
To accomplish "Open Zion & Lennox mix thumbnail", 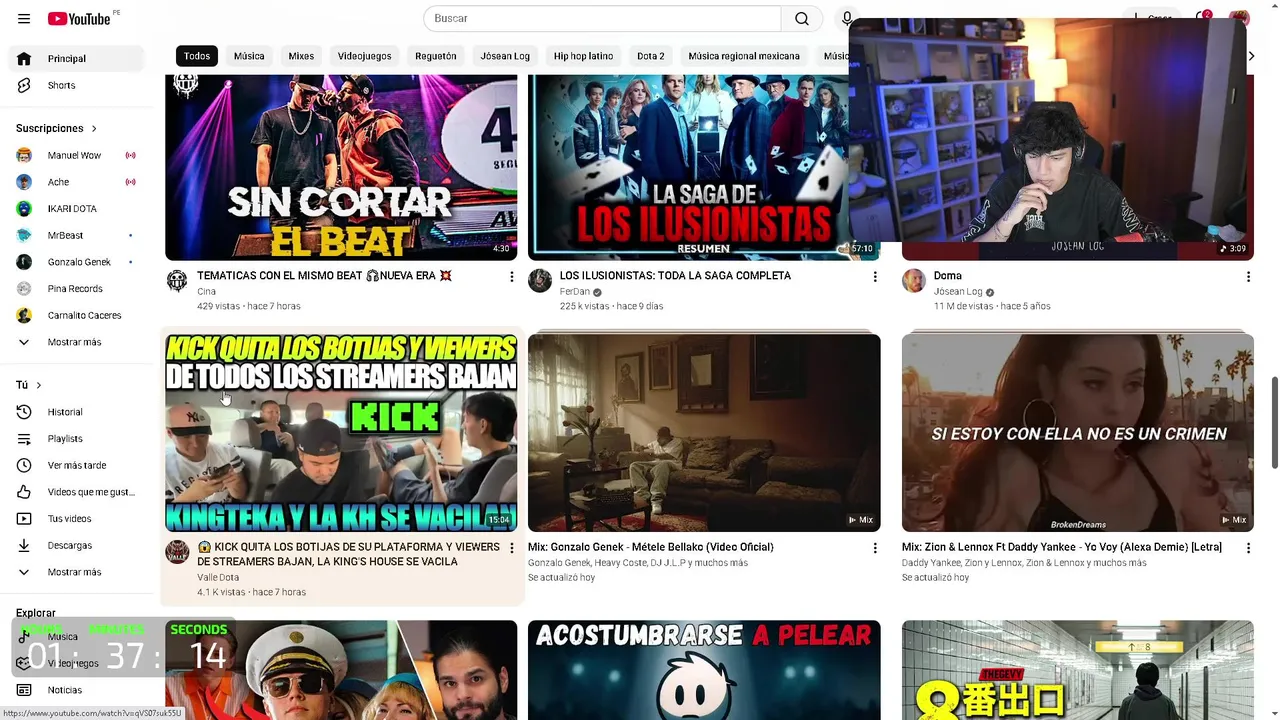I will pyautogui.click(x=1077, y=432).
